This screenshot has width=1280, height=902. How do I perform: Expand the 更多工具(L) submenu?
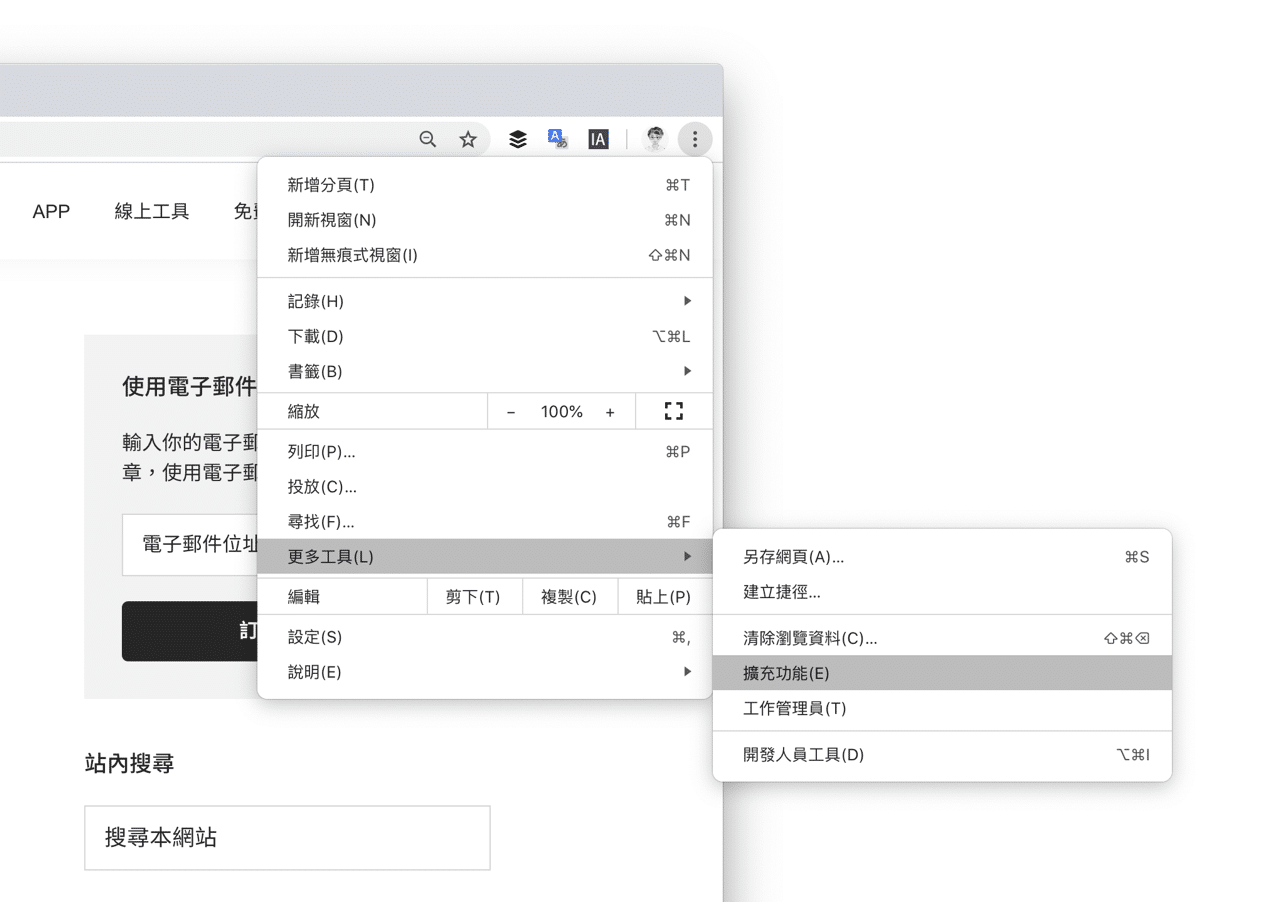pyautogui.click(x=485, y=557)
